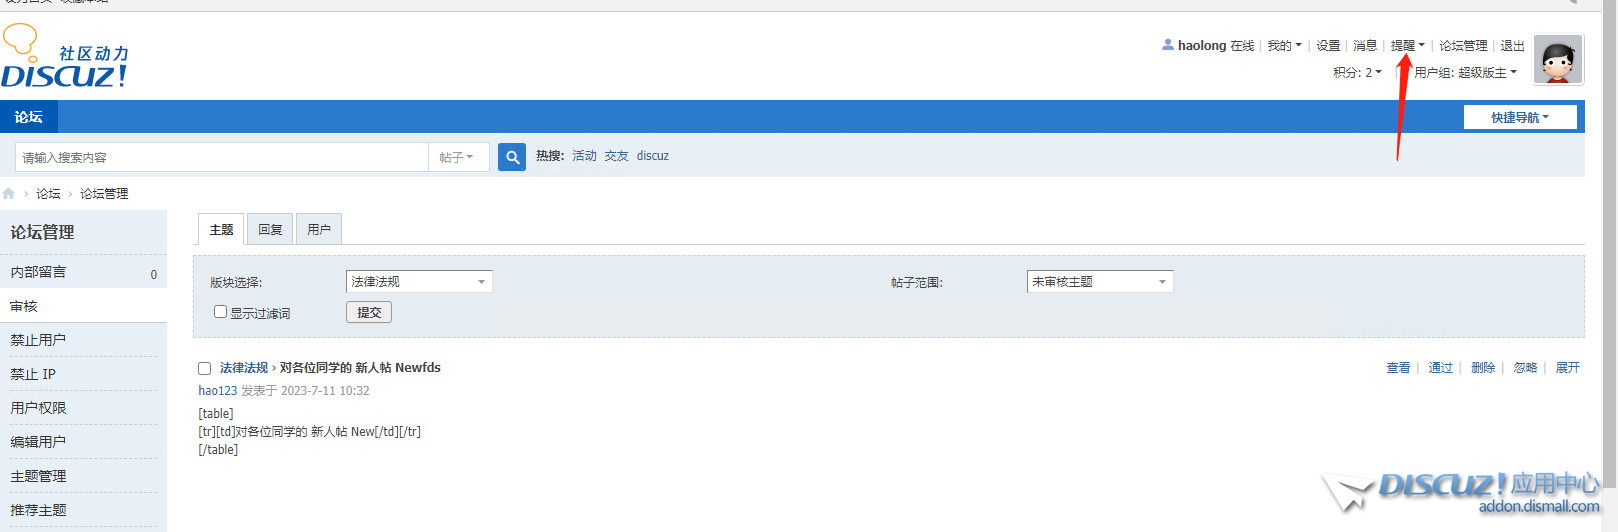1618x532 pixels.
Task: Open the 帖子 search type dropdown
Action: [457, 157]
